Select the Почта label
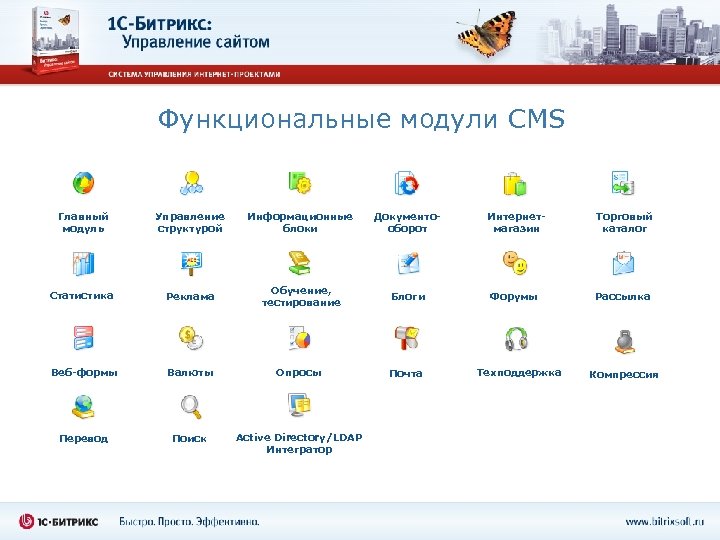This screenshot has height=540, width=720. click(x=406, y=373)
